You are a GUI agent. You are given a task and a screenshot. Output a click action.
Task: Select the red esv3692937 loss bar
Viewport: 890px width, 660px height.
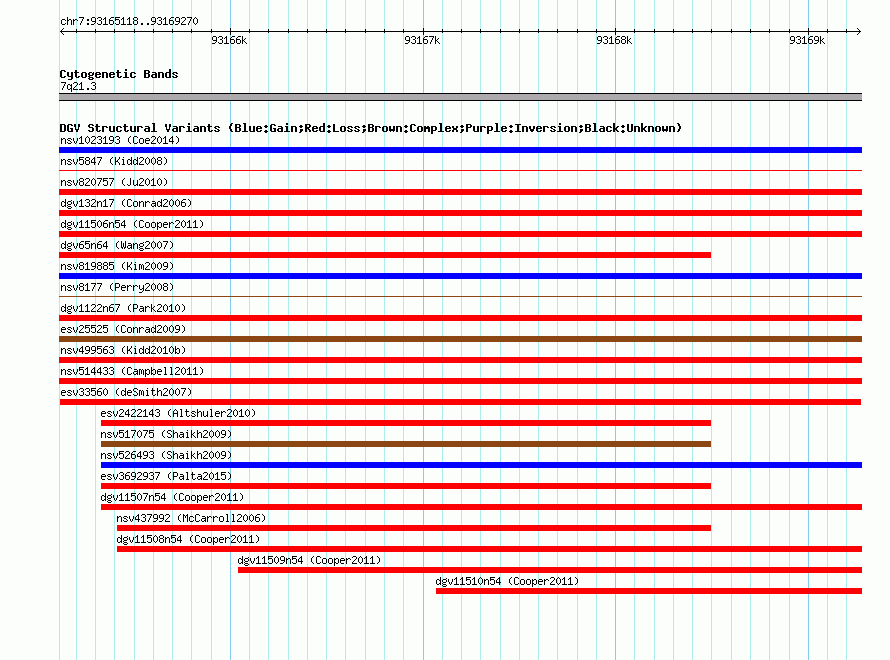pyautogui.click(x=406, y=486)
